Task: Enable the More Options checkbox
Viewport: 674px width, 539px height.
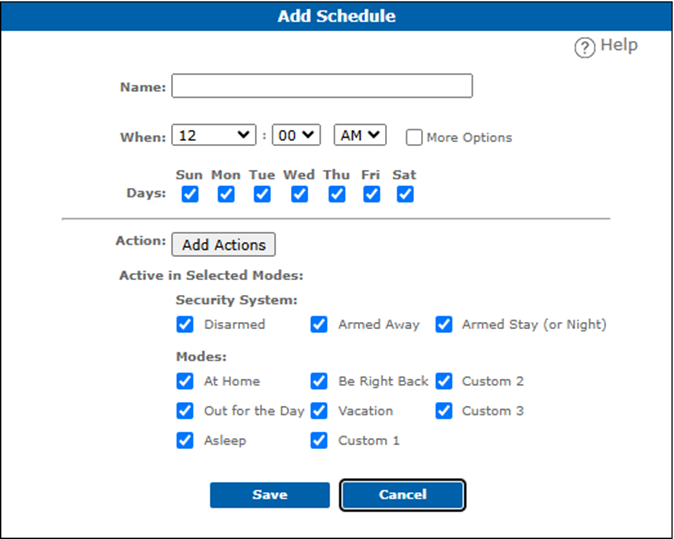Action: pos(414,138)
